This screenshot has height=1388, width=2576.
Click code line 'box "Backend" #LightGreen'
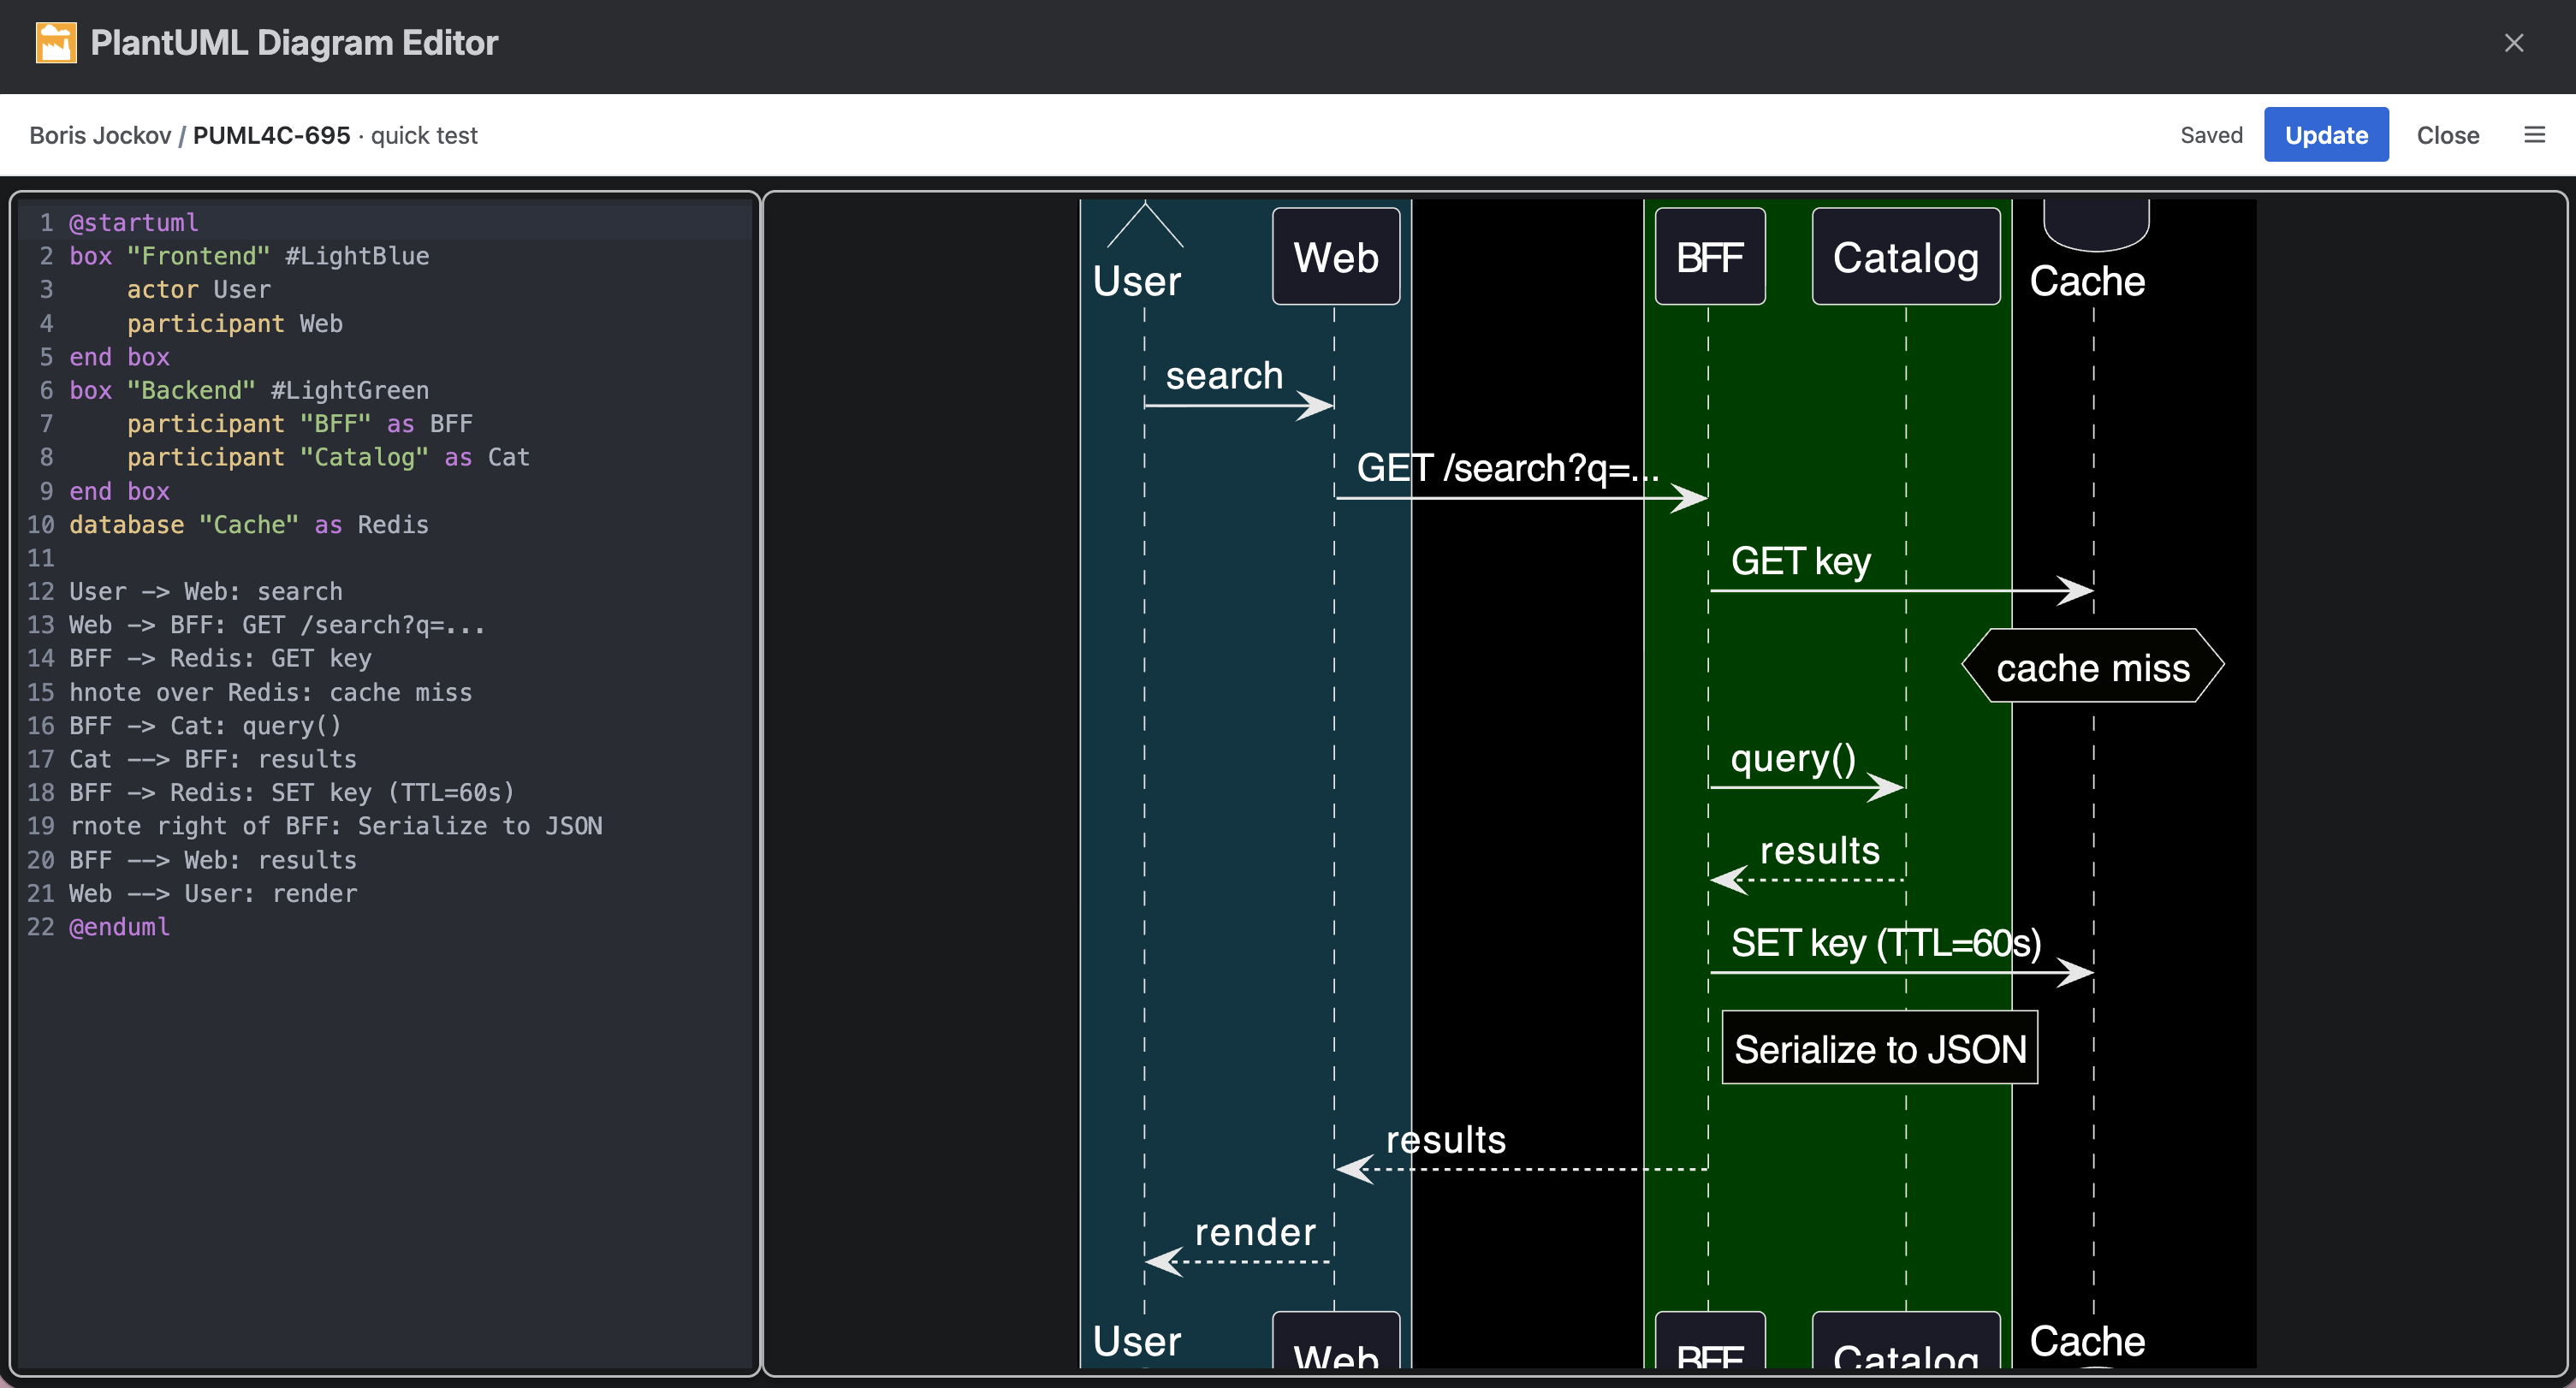click(249, 390)
